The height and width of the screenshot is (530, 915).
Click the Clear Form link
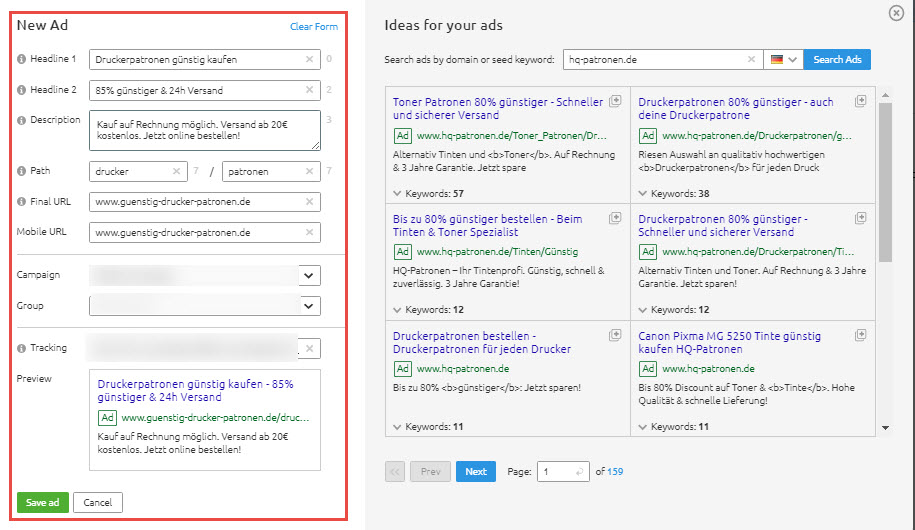pos(314,26)
